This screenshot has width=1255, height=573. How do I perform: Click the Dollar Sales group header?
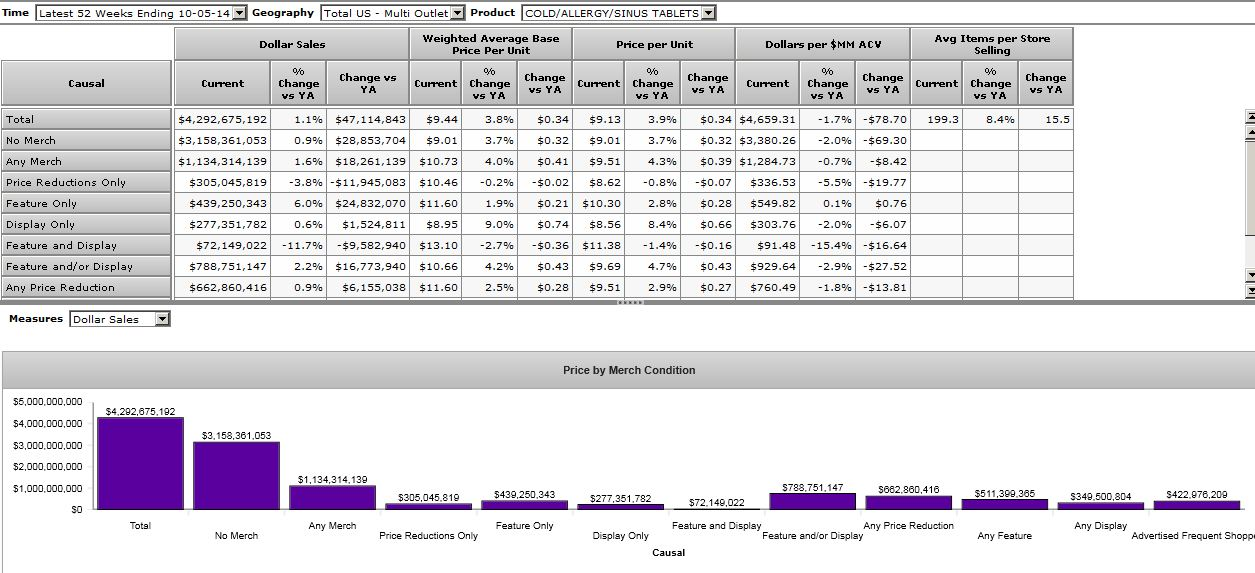291,44
